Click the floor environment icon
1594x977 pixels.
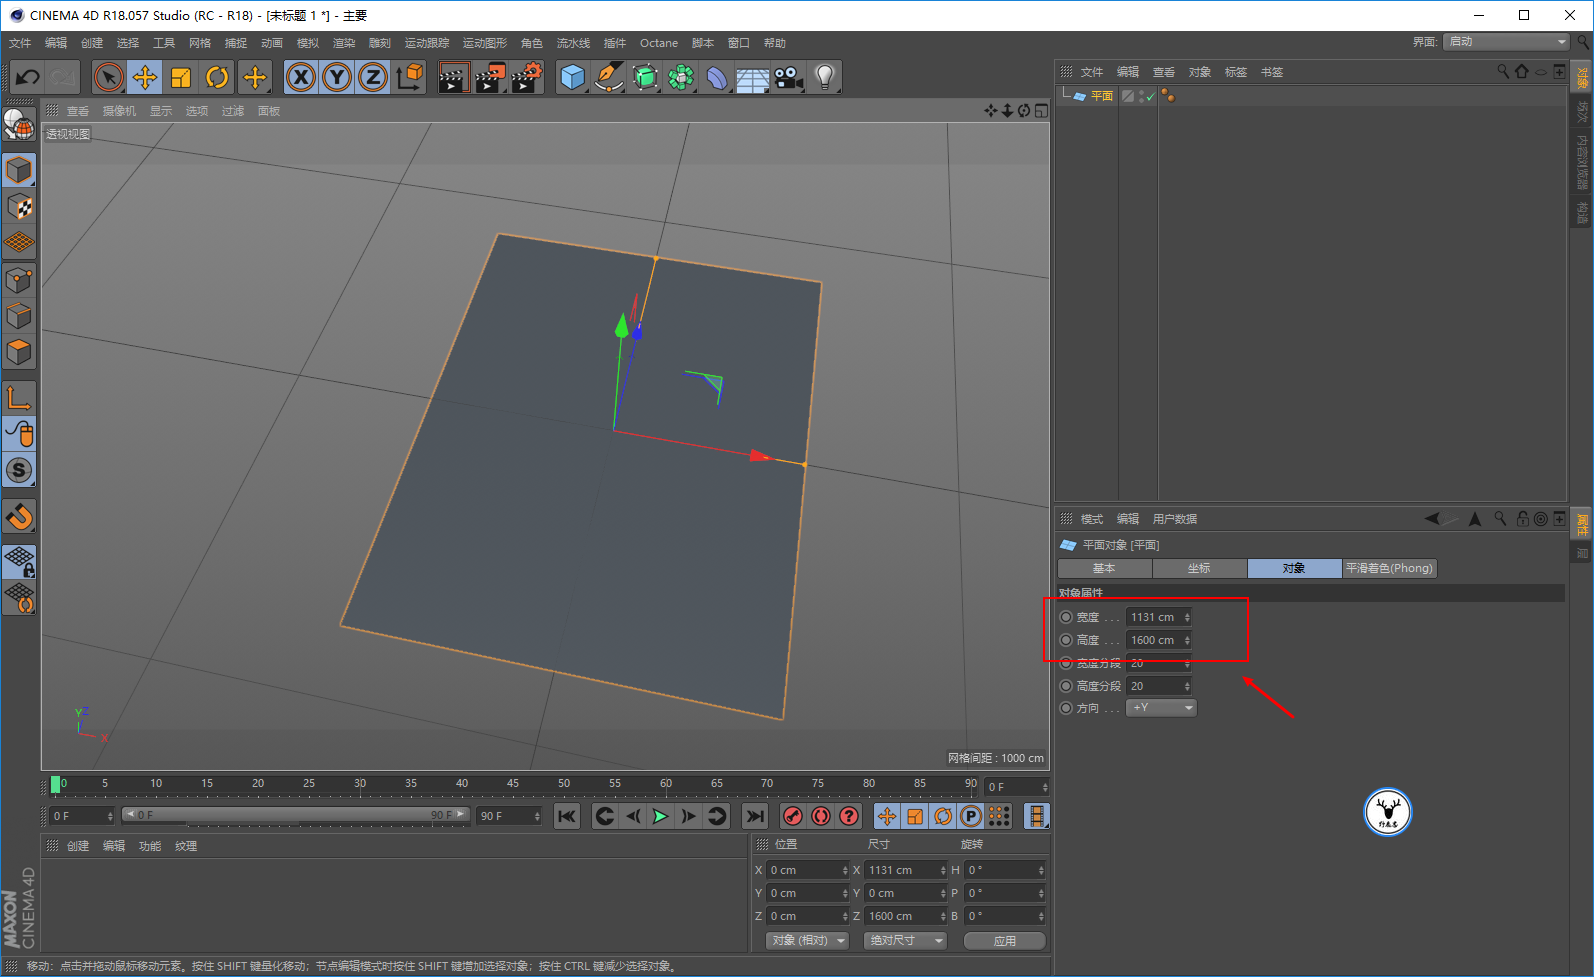[753, 77]
